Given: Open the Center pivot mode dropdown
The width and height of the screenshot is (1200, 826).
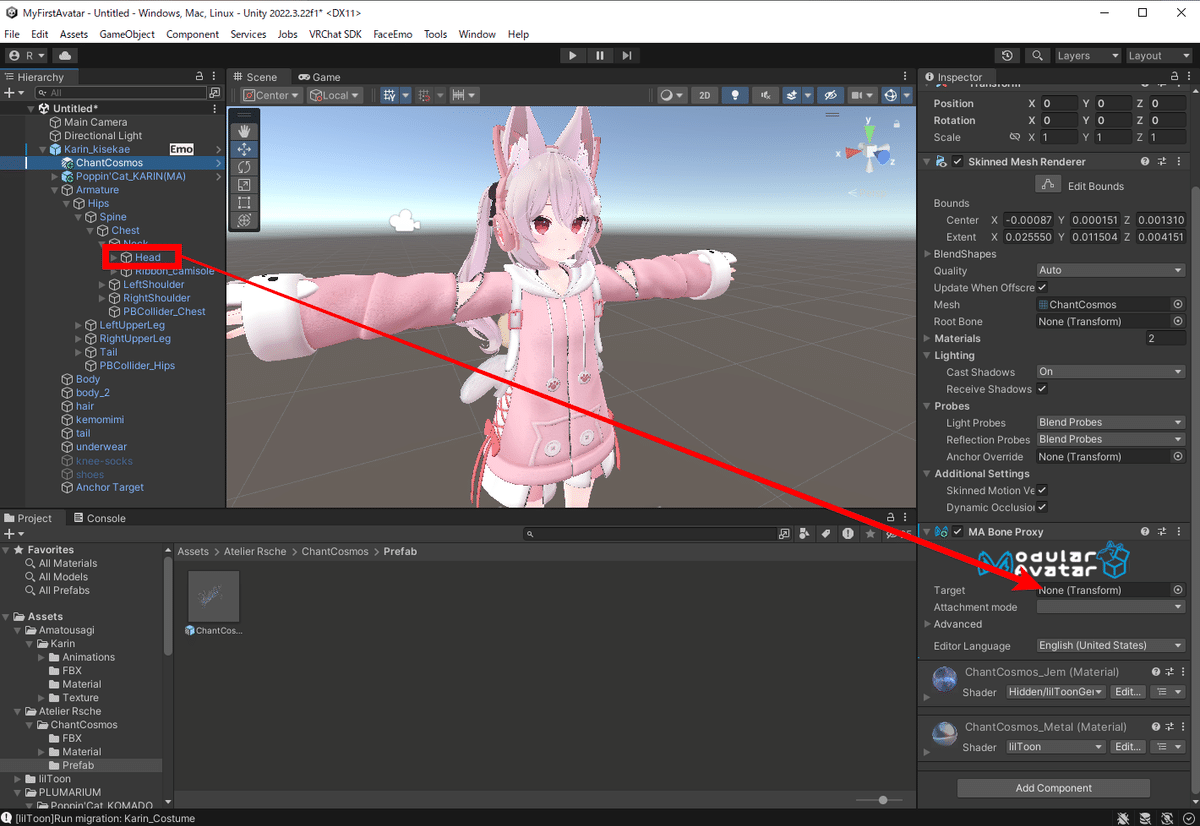Looking at the screenshot, I should click(271, 95).
